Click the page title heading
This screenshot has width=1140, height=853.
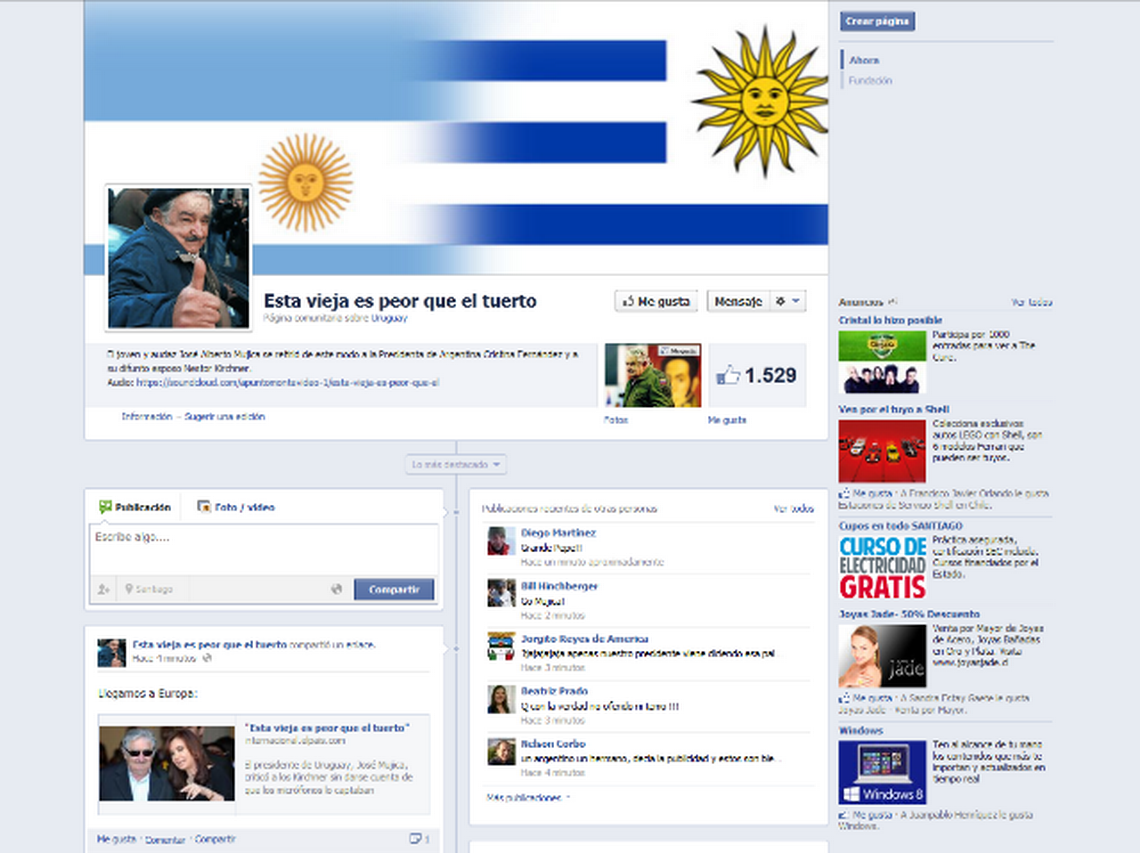pyautogui.click(x=400, y=301)
